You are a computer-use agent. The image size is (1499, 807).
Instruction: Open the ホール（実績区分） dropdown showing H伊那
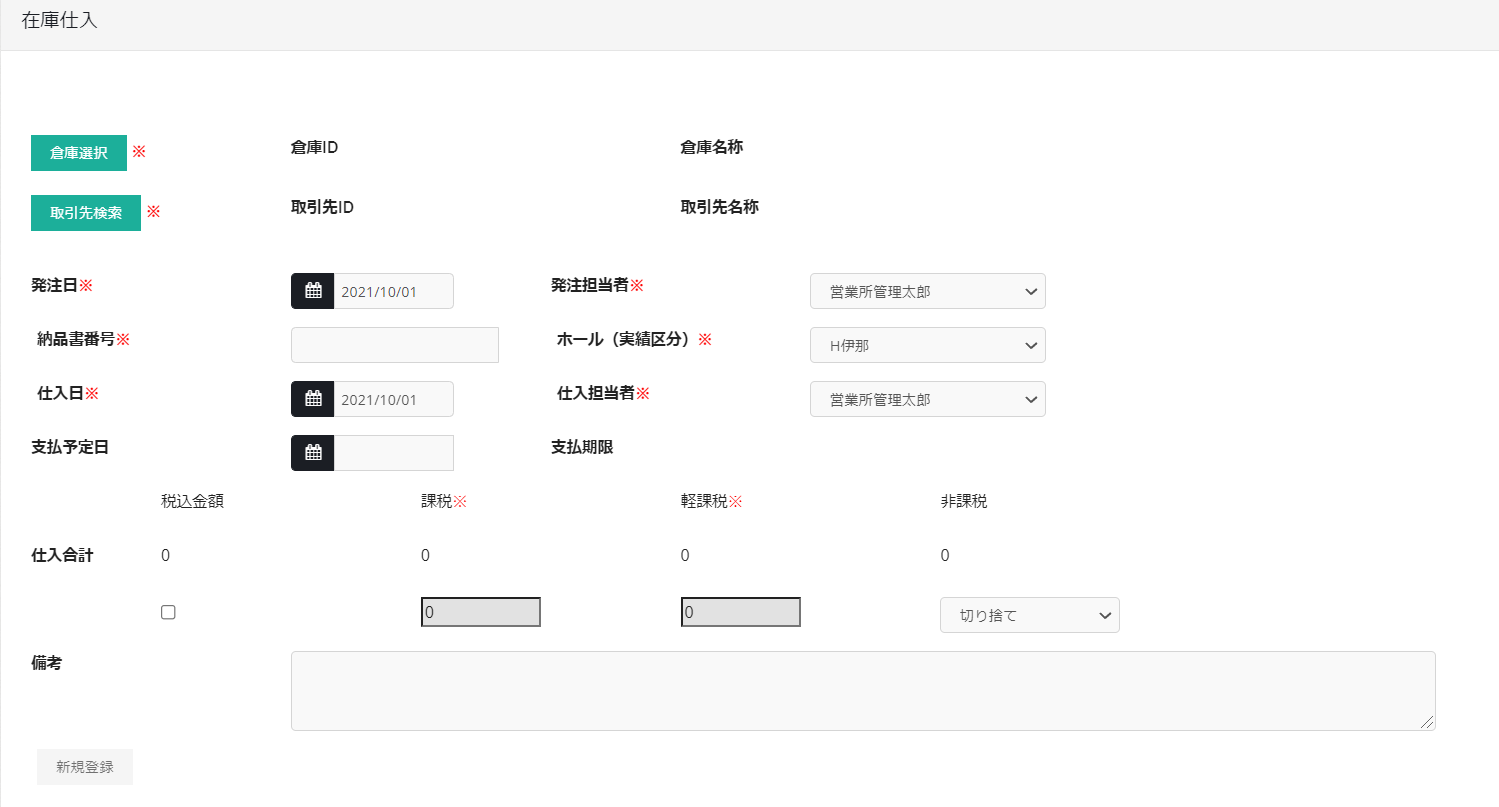(x=927, y=345)
